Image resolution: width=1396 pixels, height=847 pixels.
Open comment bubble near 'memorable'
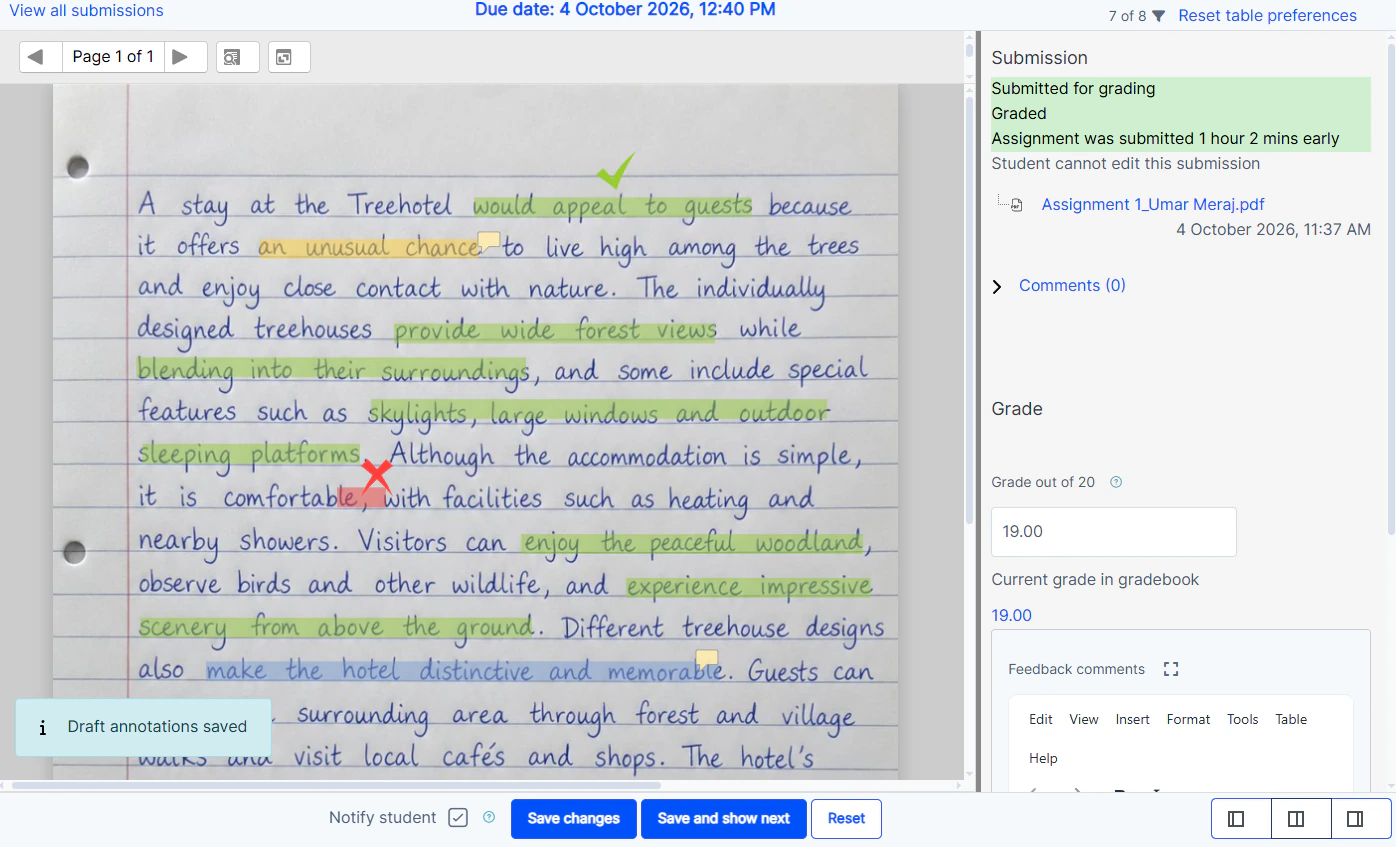point(707,660)
